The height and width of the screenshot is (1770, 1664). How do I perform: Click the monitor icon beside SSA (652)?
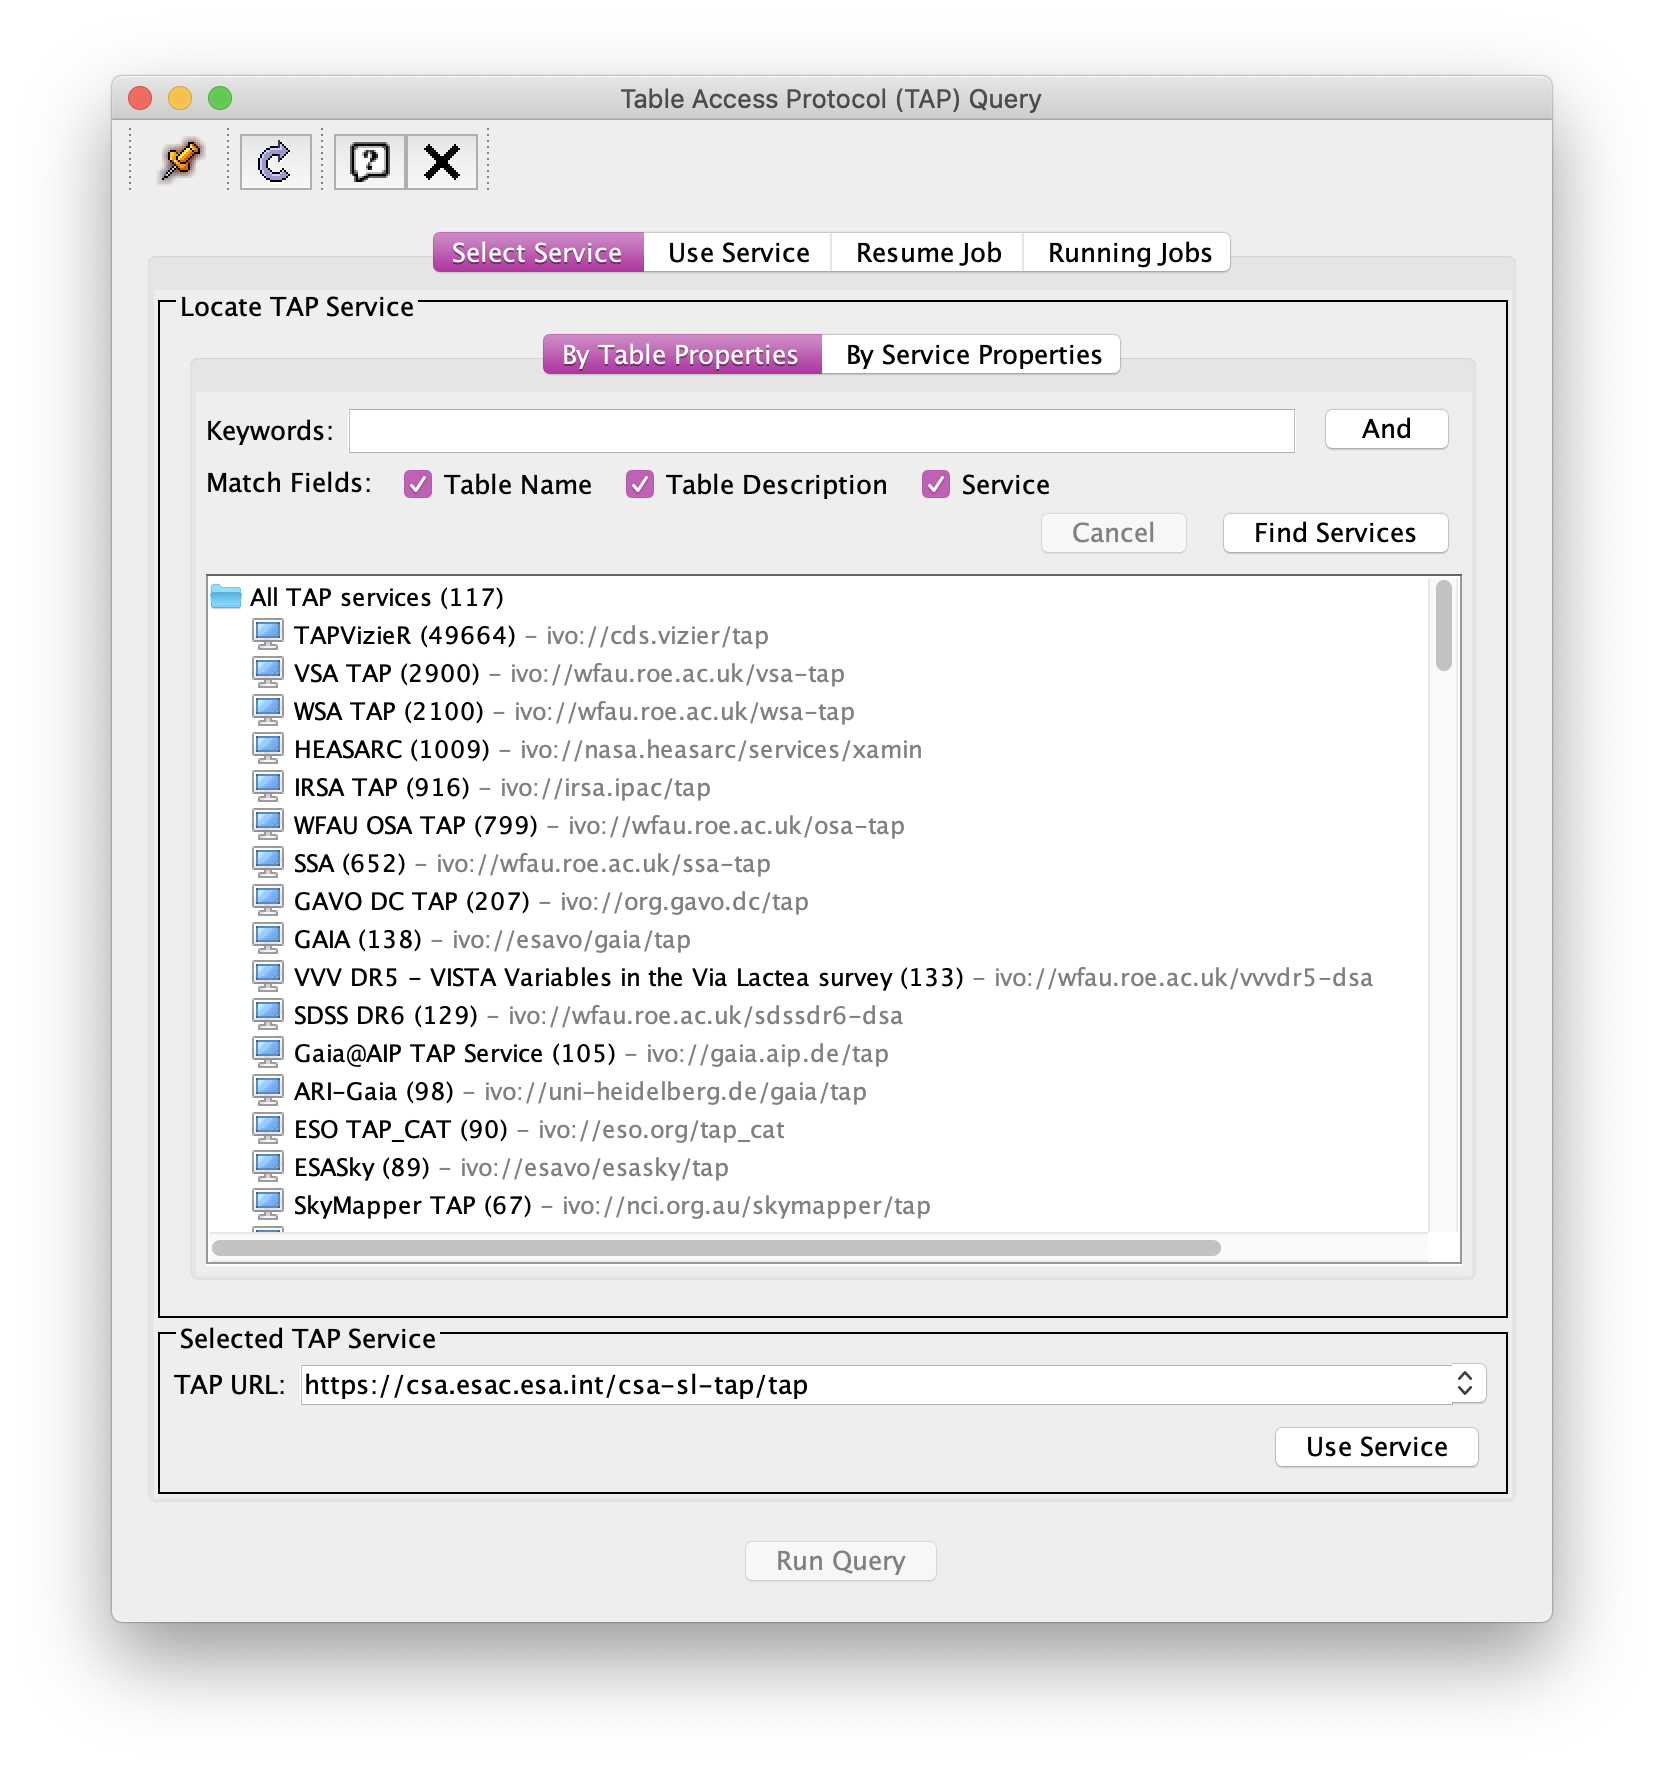(267, 863)
